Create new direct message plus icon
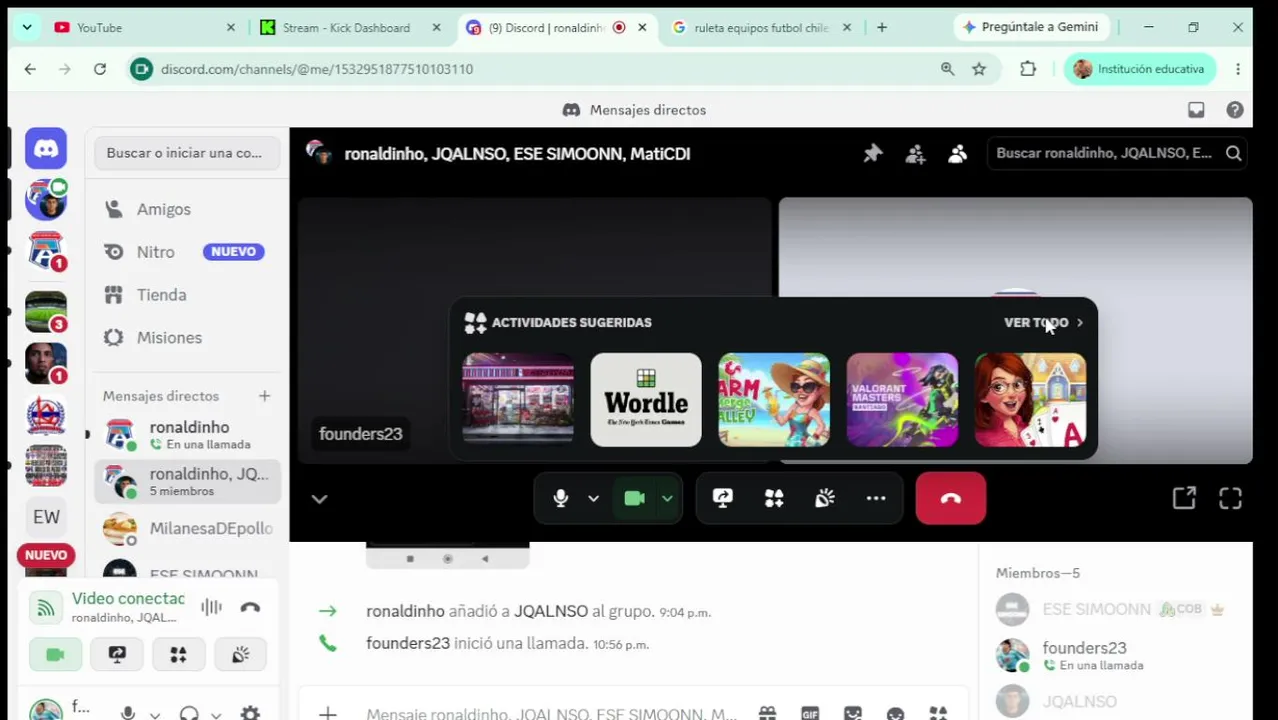Viewport: 1278px width, 720px height. pos(264,396)
